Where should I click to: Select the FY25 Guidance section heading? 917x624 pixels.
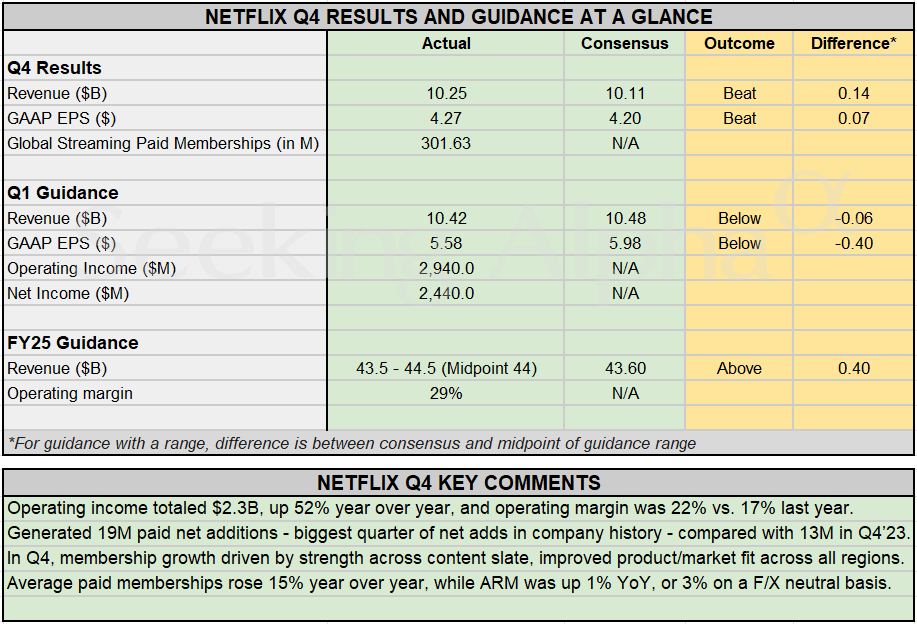73,343
